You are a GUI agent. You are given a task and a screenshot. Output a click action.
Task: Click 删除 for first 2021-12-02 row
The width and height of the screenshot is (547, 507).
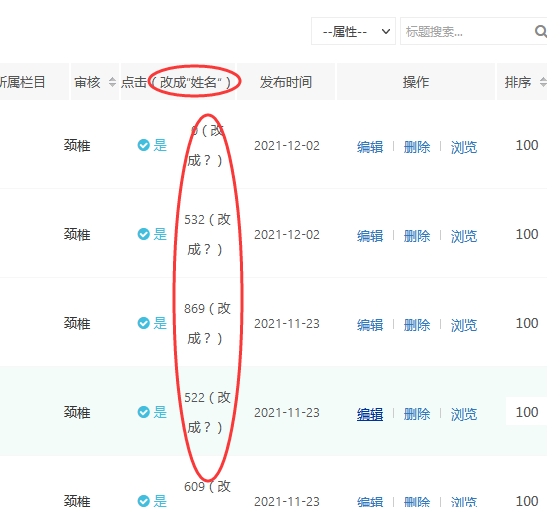click(417, 147)
